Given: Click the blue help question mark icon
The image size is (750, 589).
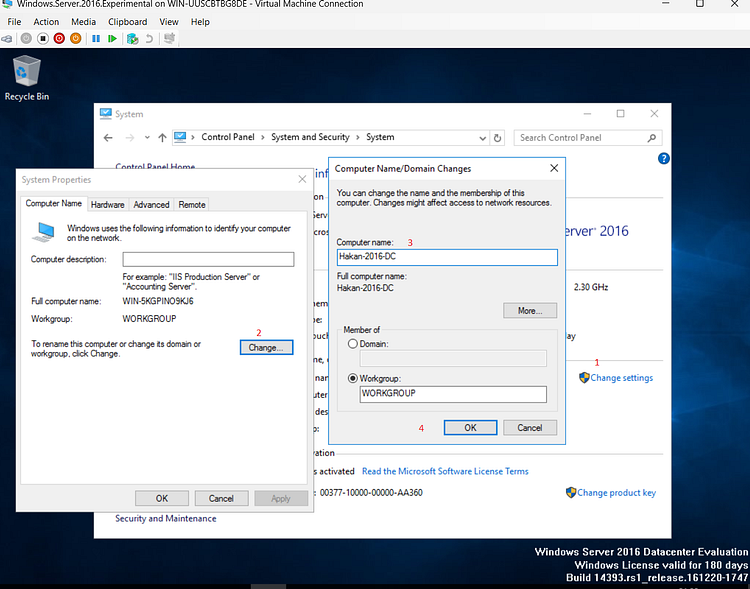Looking at the screenshot, I should (x=663, y=158).
